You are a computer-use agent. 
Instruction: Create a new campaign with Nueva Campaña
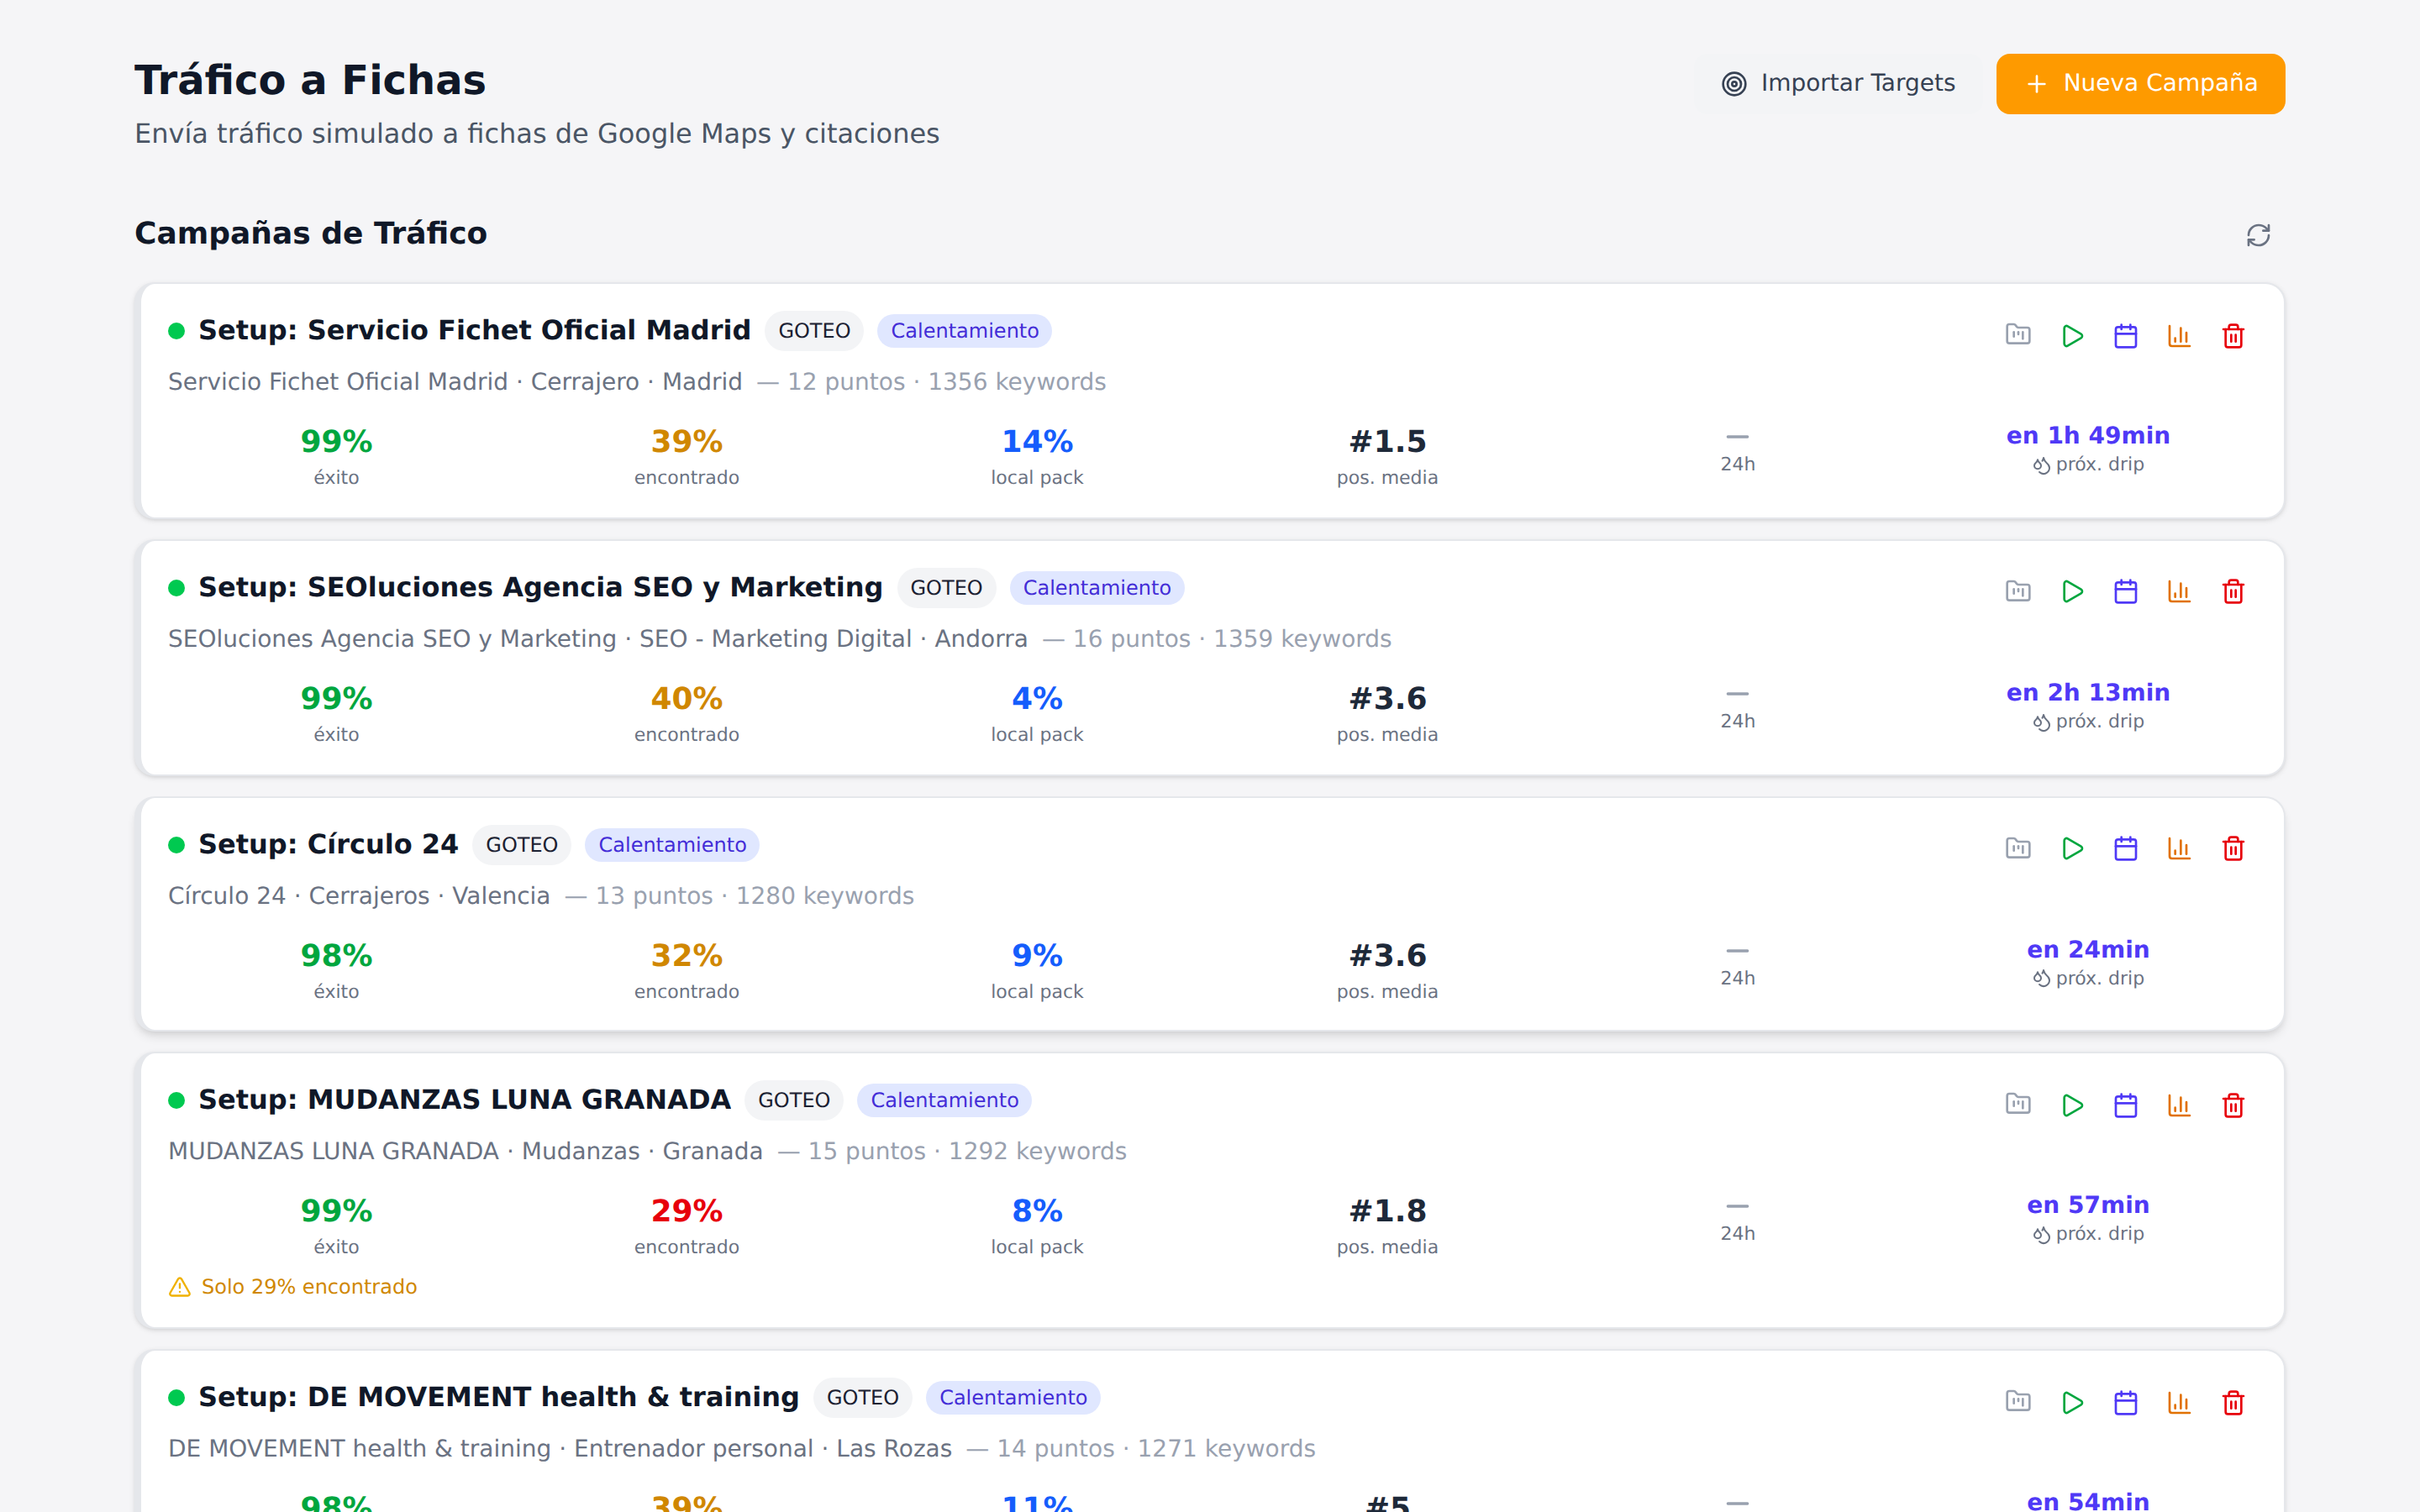(x=2140, y=83)
